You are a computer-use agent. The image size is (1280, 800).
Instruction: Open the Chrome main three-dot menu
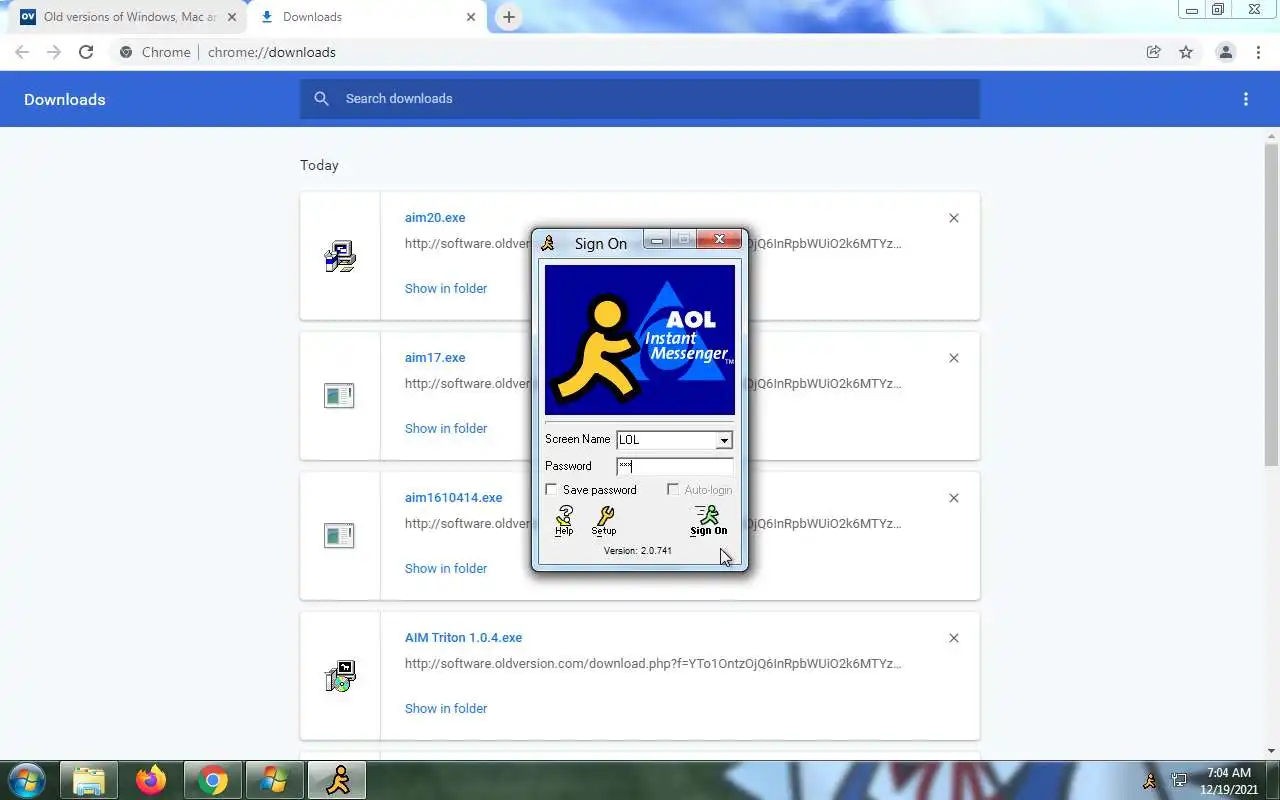[1257, 52]
